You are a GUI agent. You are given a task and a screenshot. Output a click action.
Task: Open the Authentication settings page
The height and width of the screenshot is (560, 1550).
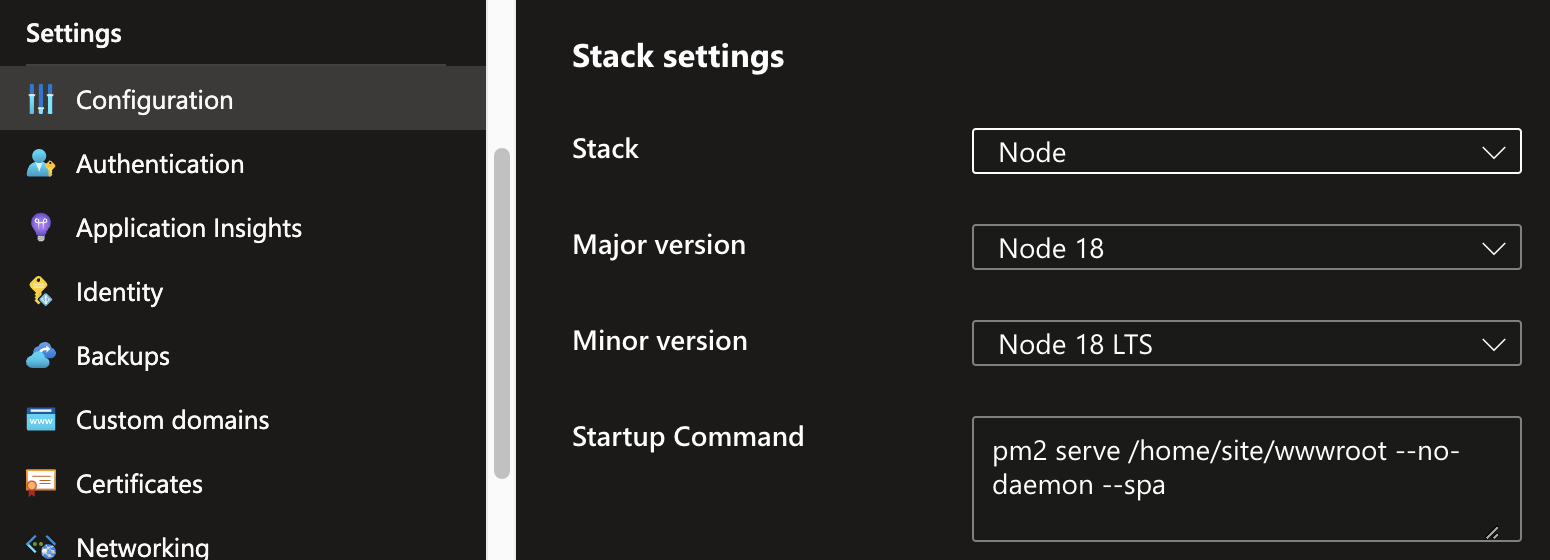coord(160,164)
